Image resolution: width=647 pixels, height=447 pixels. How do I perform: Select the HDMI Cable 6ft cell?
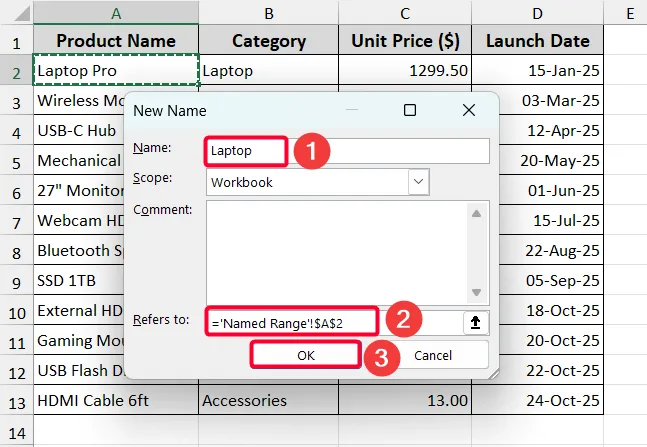116,400
